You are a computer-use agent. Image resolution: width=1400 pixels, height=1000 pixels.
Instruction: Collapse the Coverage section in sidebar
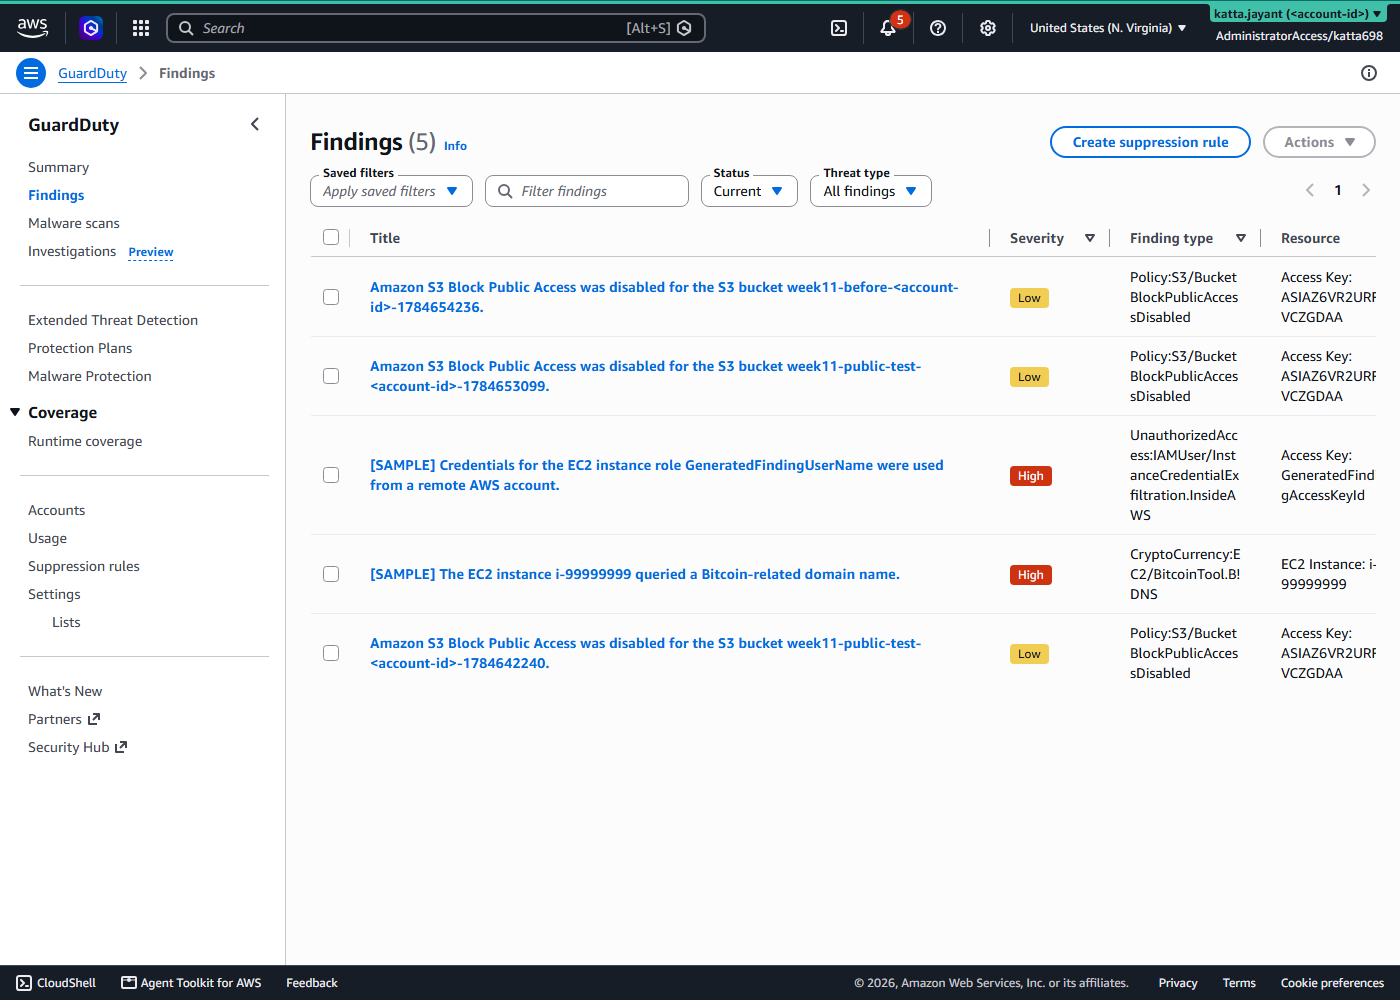(x=15, y=412)
